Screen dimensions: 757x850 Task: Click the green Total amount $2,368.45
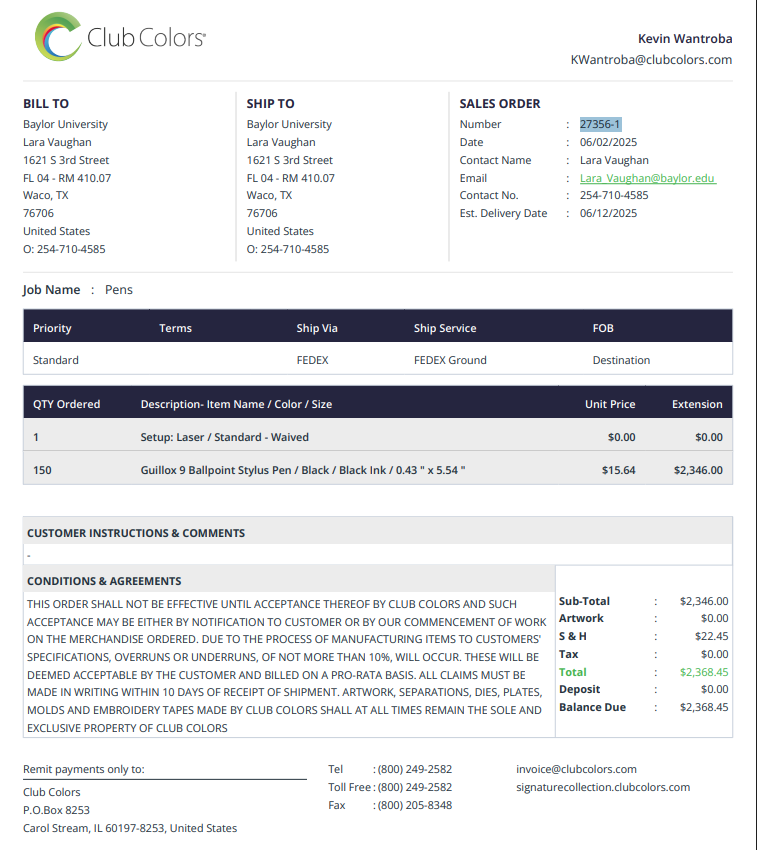click(x=704, y=672)
